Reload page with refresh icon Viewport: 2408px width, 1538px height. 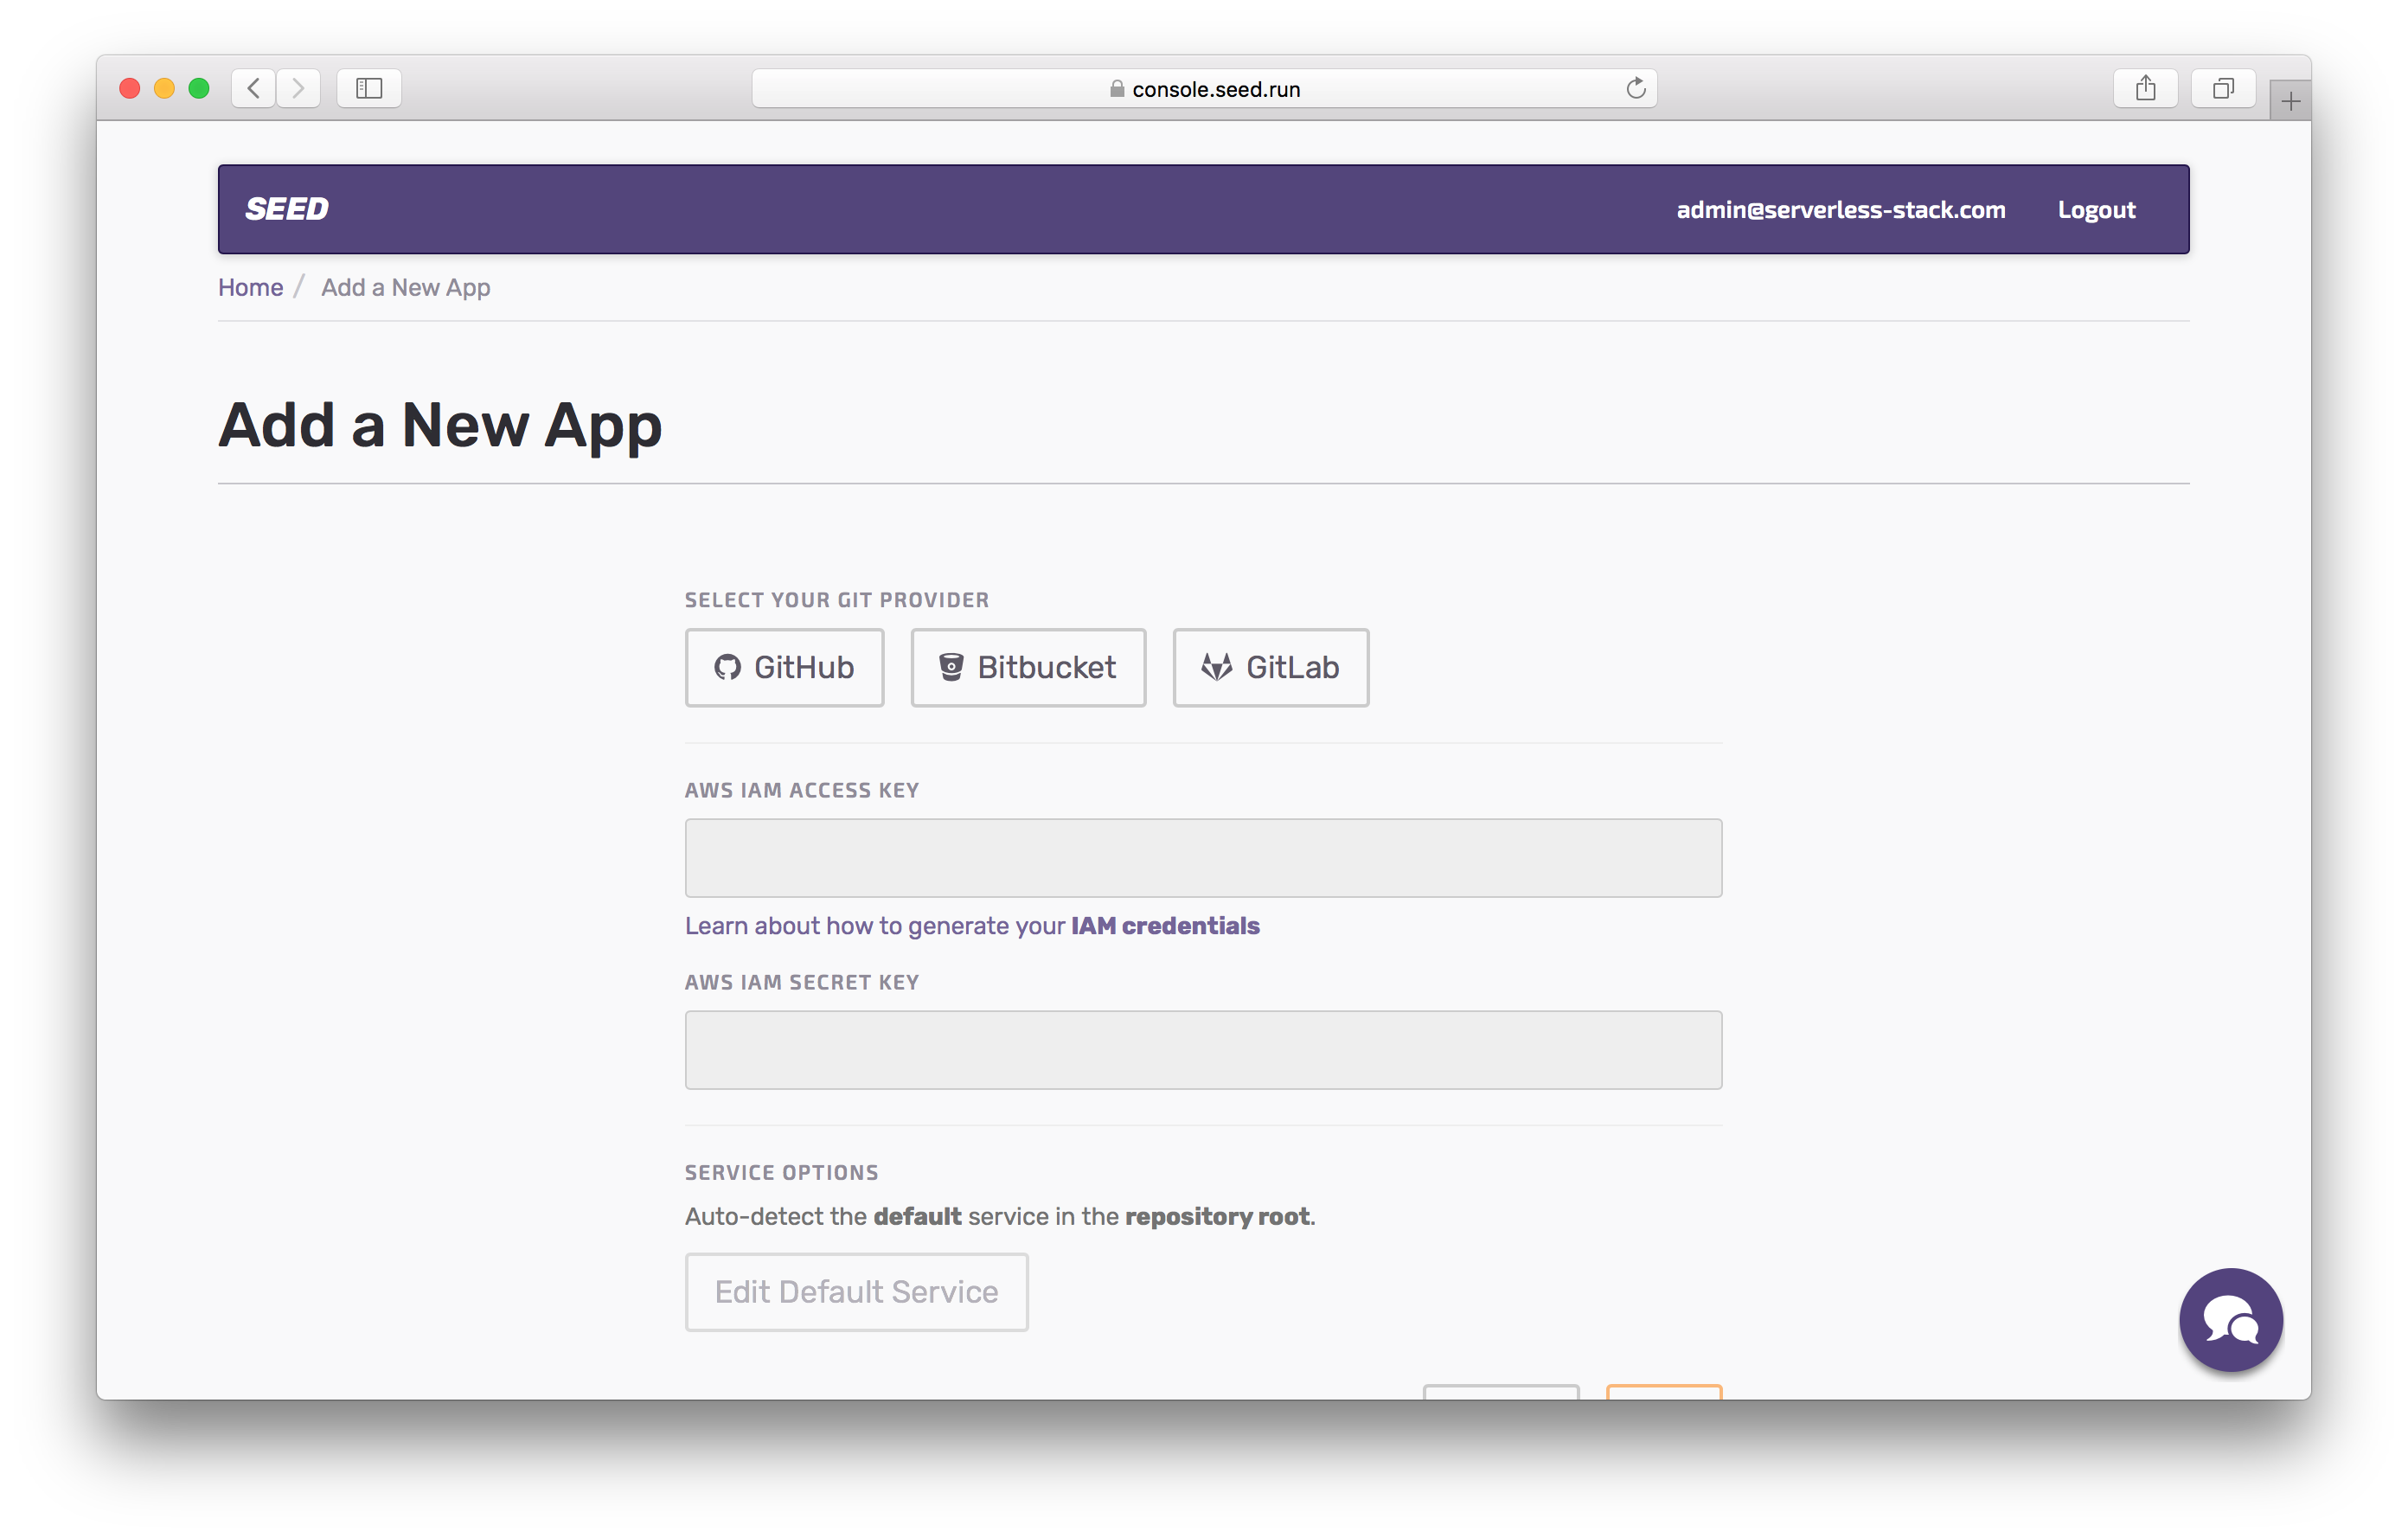(1635, 88)
